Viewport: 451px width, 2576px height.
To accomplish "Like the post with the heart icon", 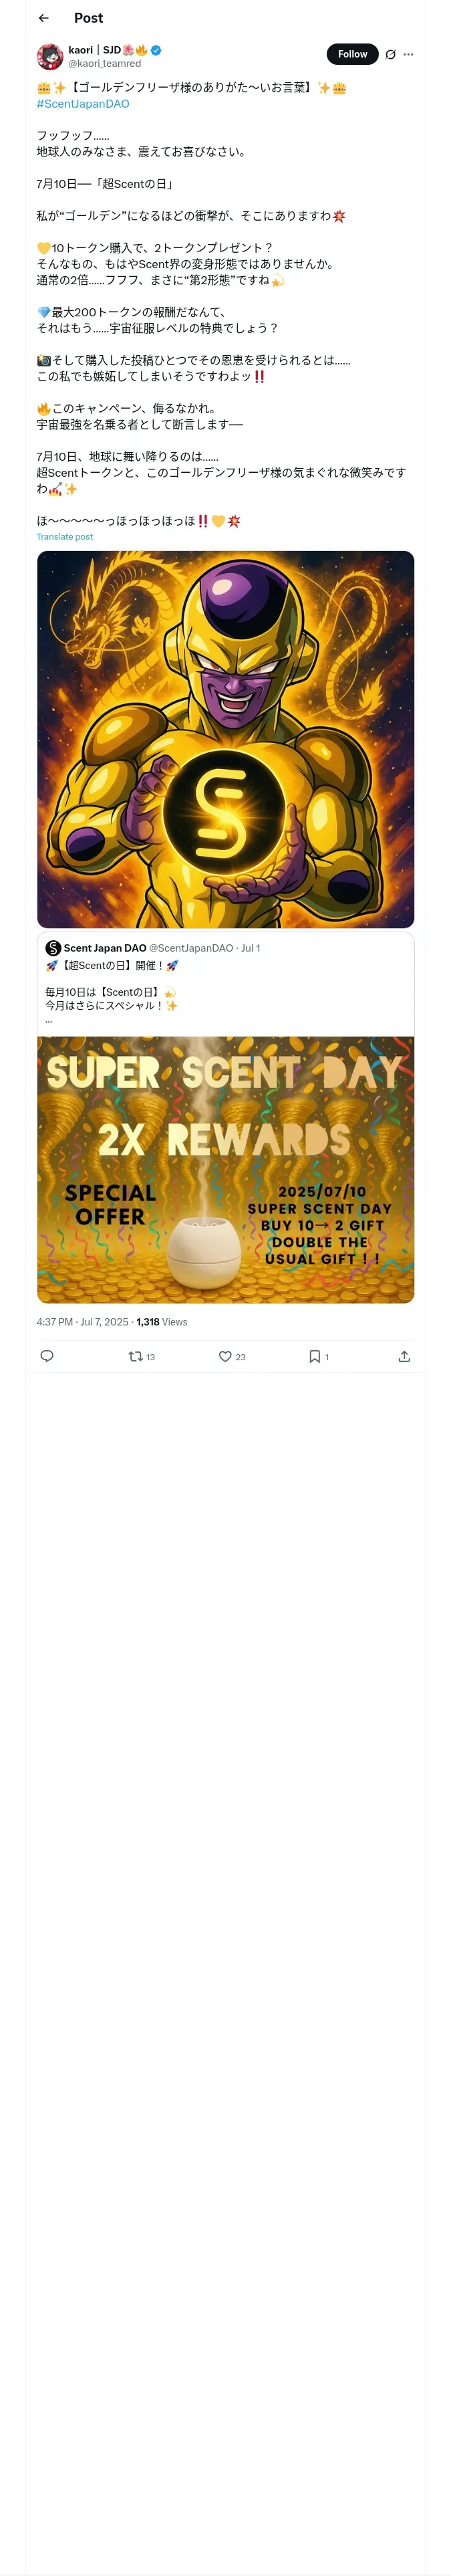I will (232, 1356).
